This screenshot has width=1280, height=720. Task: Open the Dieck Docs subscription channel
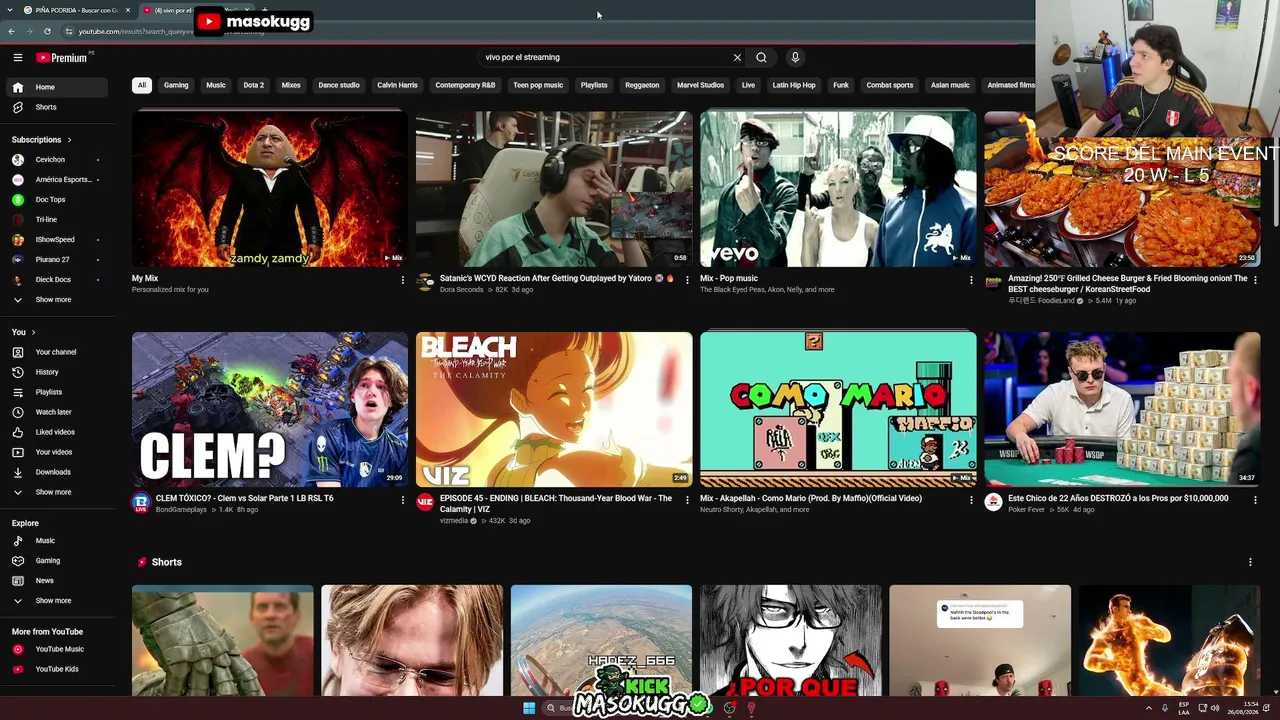click(56, 280)
